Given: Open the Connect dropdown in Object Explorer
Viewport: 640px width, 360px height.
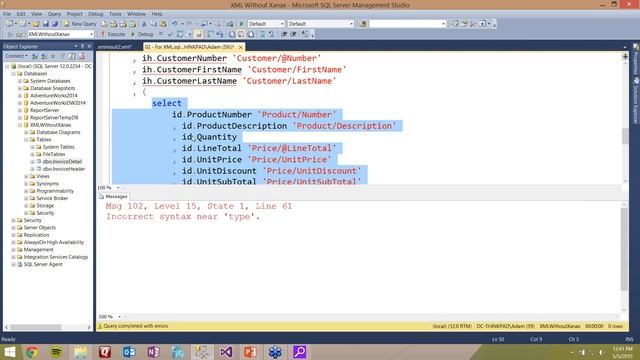Looking at the screenshot, I should 16,56.
